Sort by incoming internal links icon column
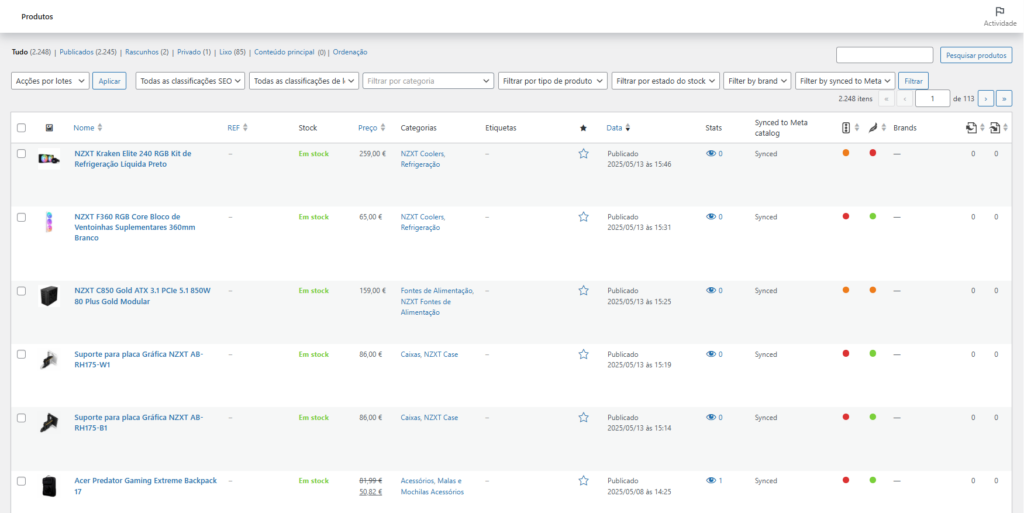This screenshot has height=513, width=1024. (995, 128)
